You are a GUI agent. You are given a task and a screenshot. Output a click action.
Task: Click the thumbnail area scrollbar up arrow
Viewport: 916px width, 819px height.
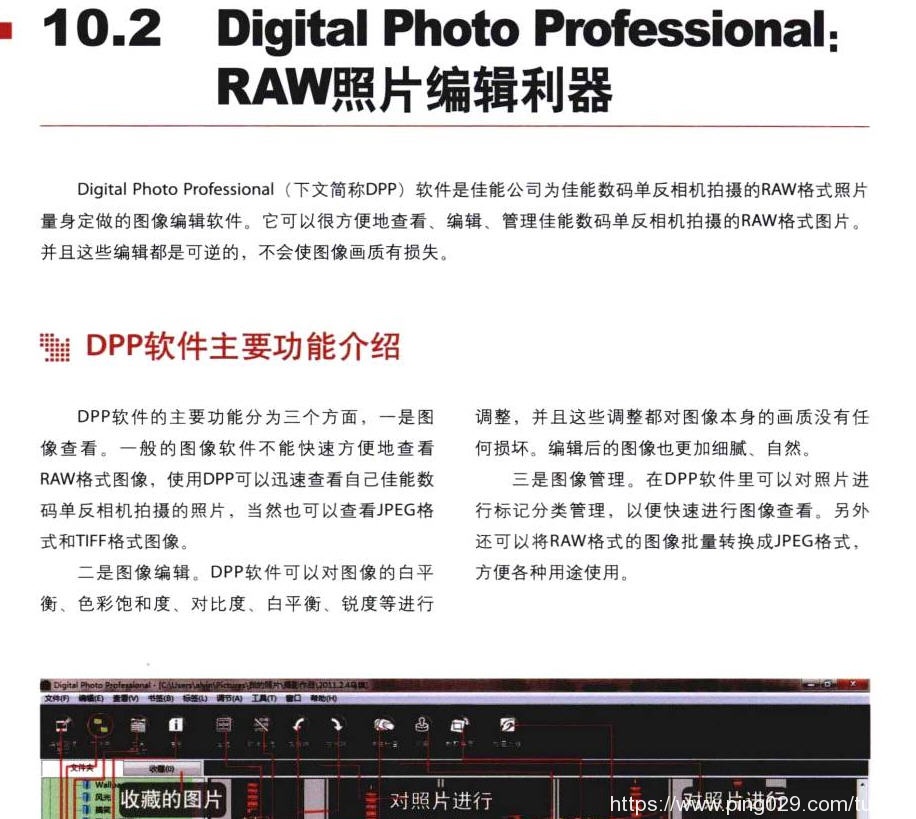863,783
